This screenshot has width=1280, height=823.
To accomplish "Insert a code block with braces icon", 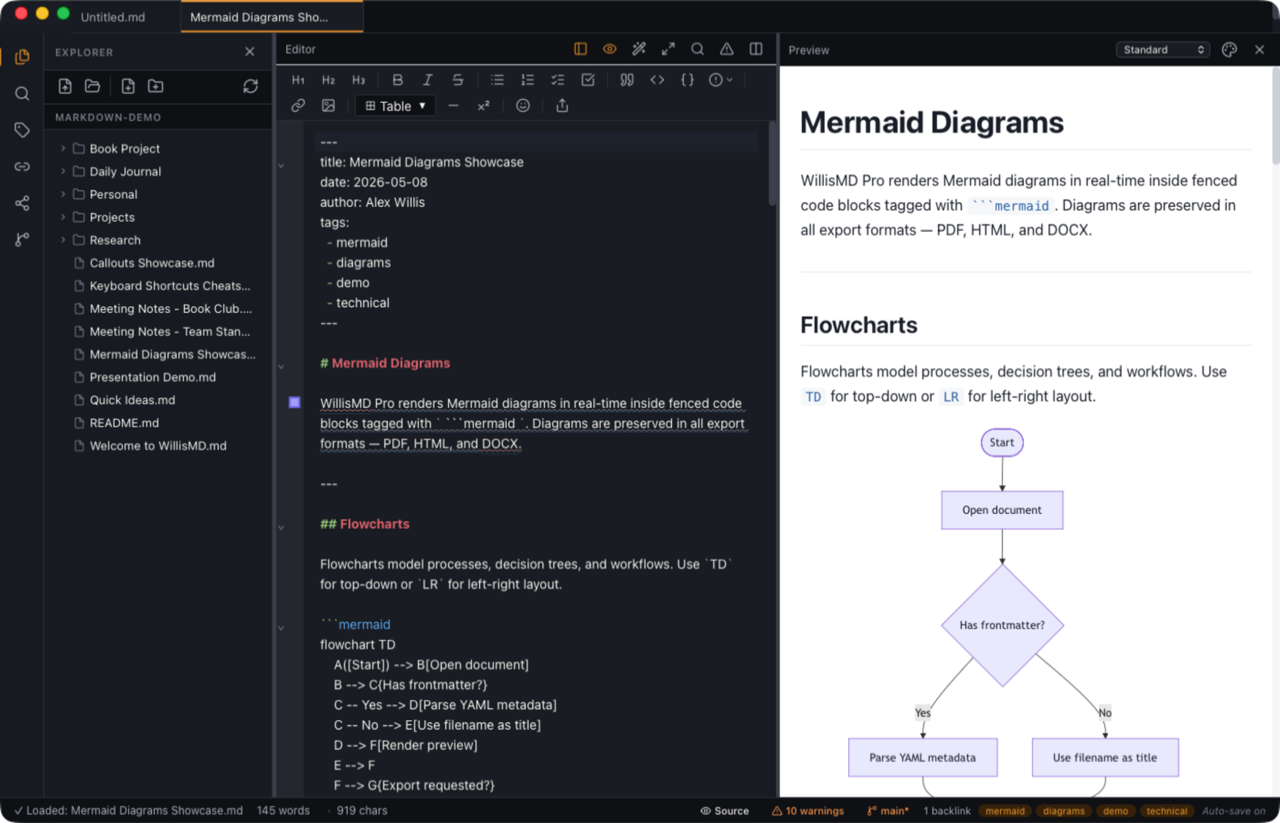I will (687, 80).
